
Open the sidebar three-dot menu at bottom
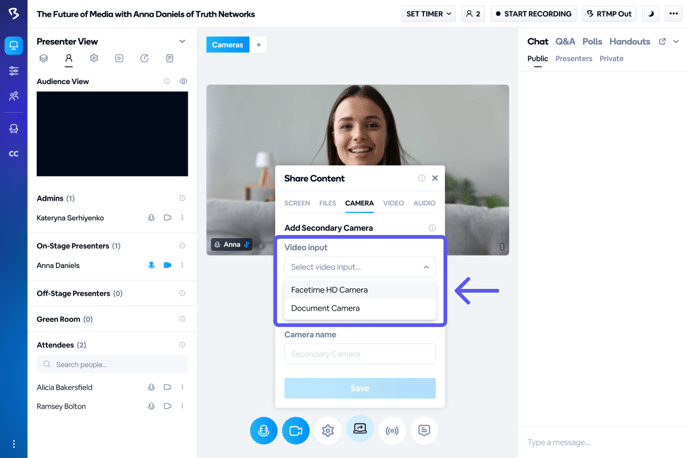tap(14, 444)
